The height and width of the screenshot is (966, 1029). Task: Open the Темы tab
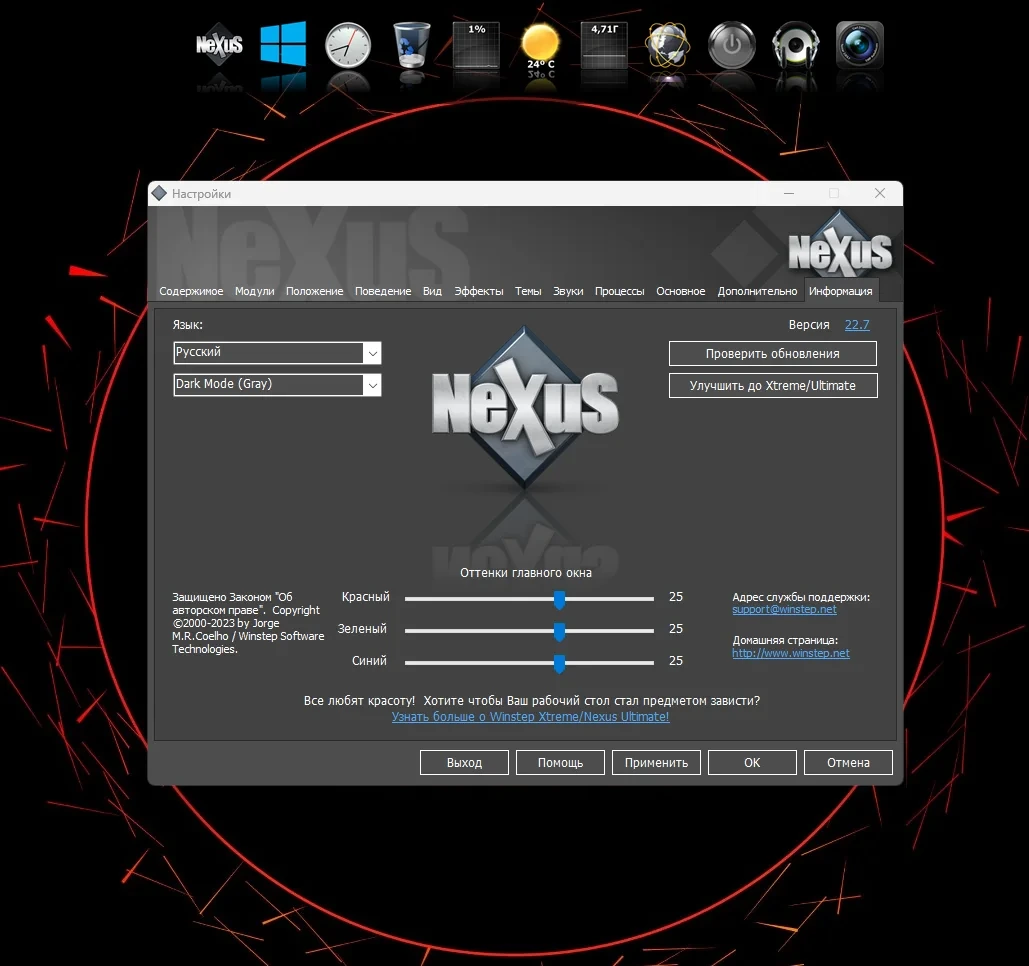528,291
